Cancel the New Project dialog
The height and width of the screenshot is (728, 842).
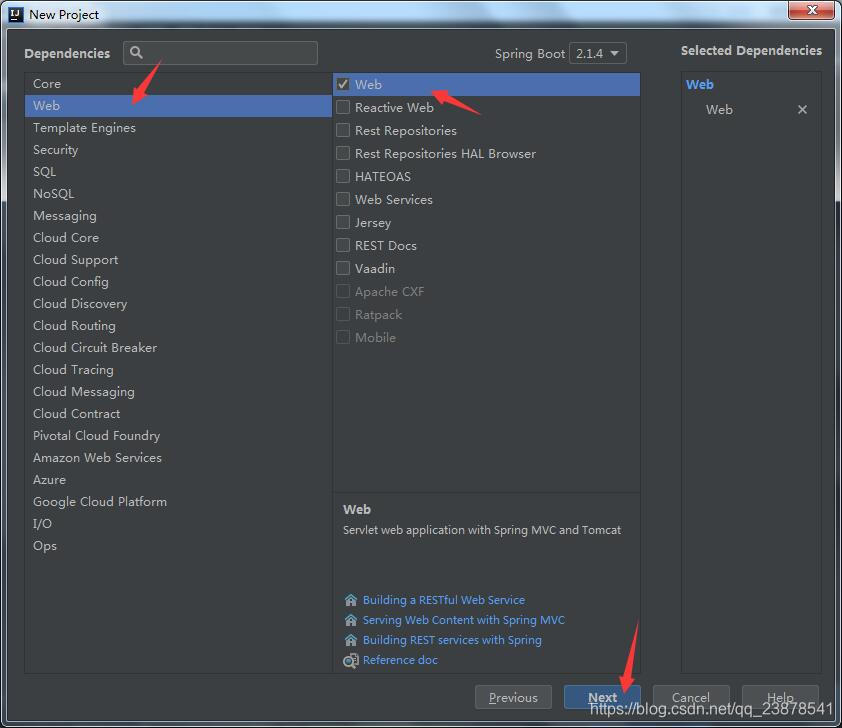[x=691, y=697]
